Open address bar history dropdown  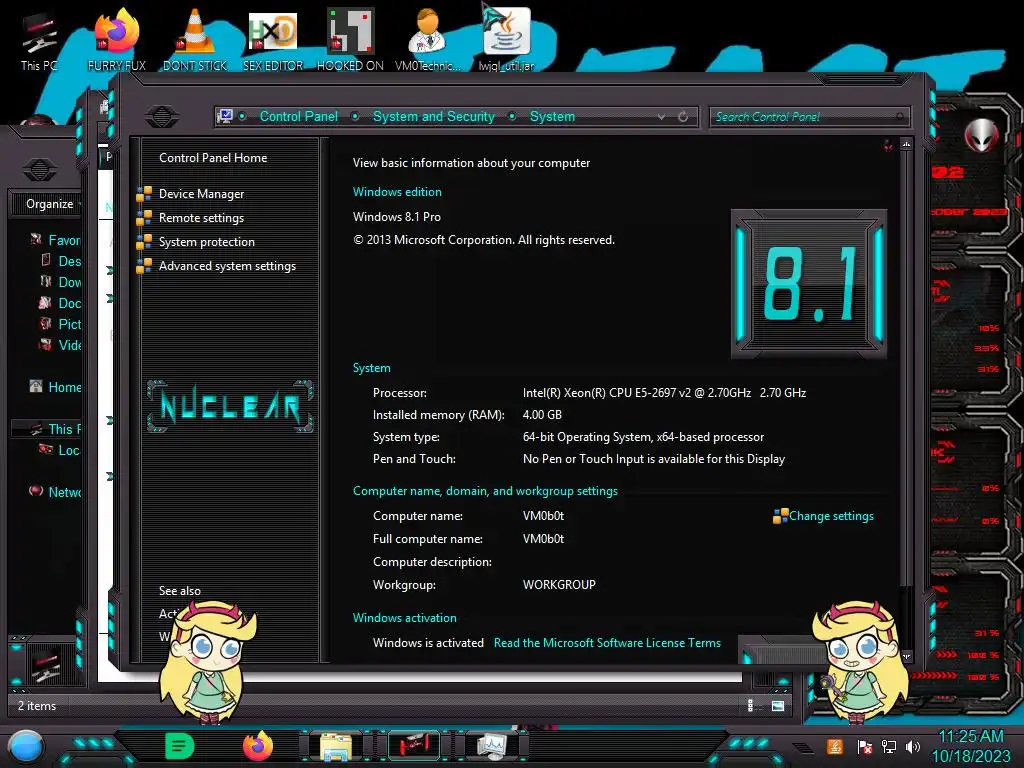pos(662,117)
